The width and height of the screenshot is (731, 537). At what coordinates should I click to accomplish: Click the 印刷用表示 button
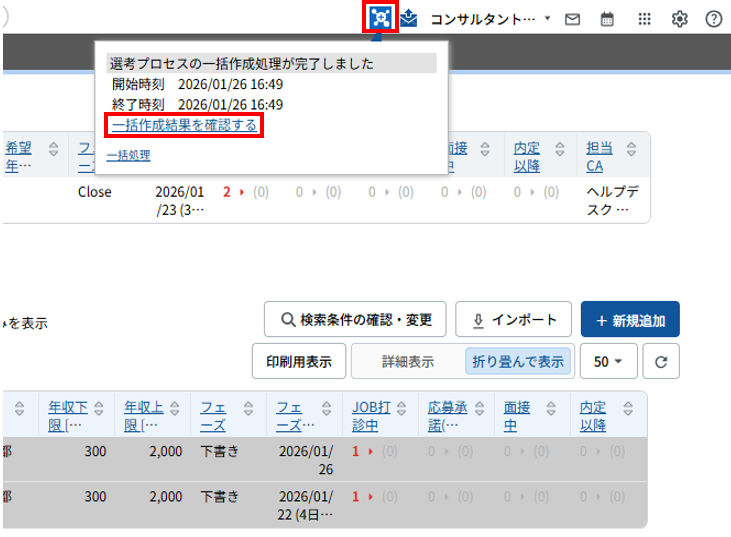pos(298,362)
